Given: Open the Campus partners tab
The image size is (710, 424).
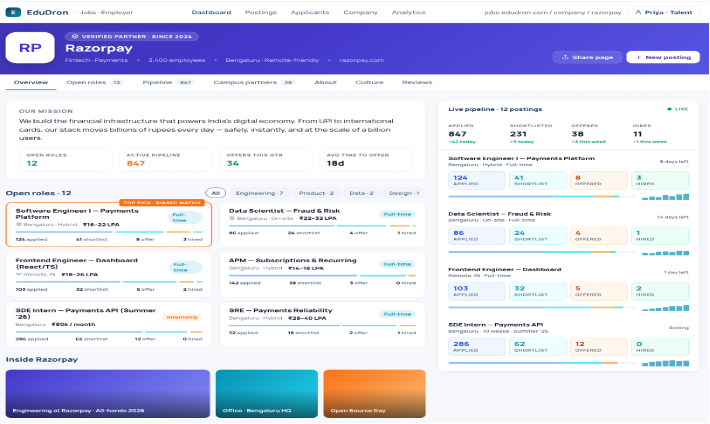Looking at the screenshot, I should [254, 82].
